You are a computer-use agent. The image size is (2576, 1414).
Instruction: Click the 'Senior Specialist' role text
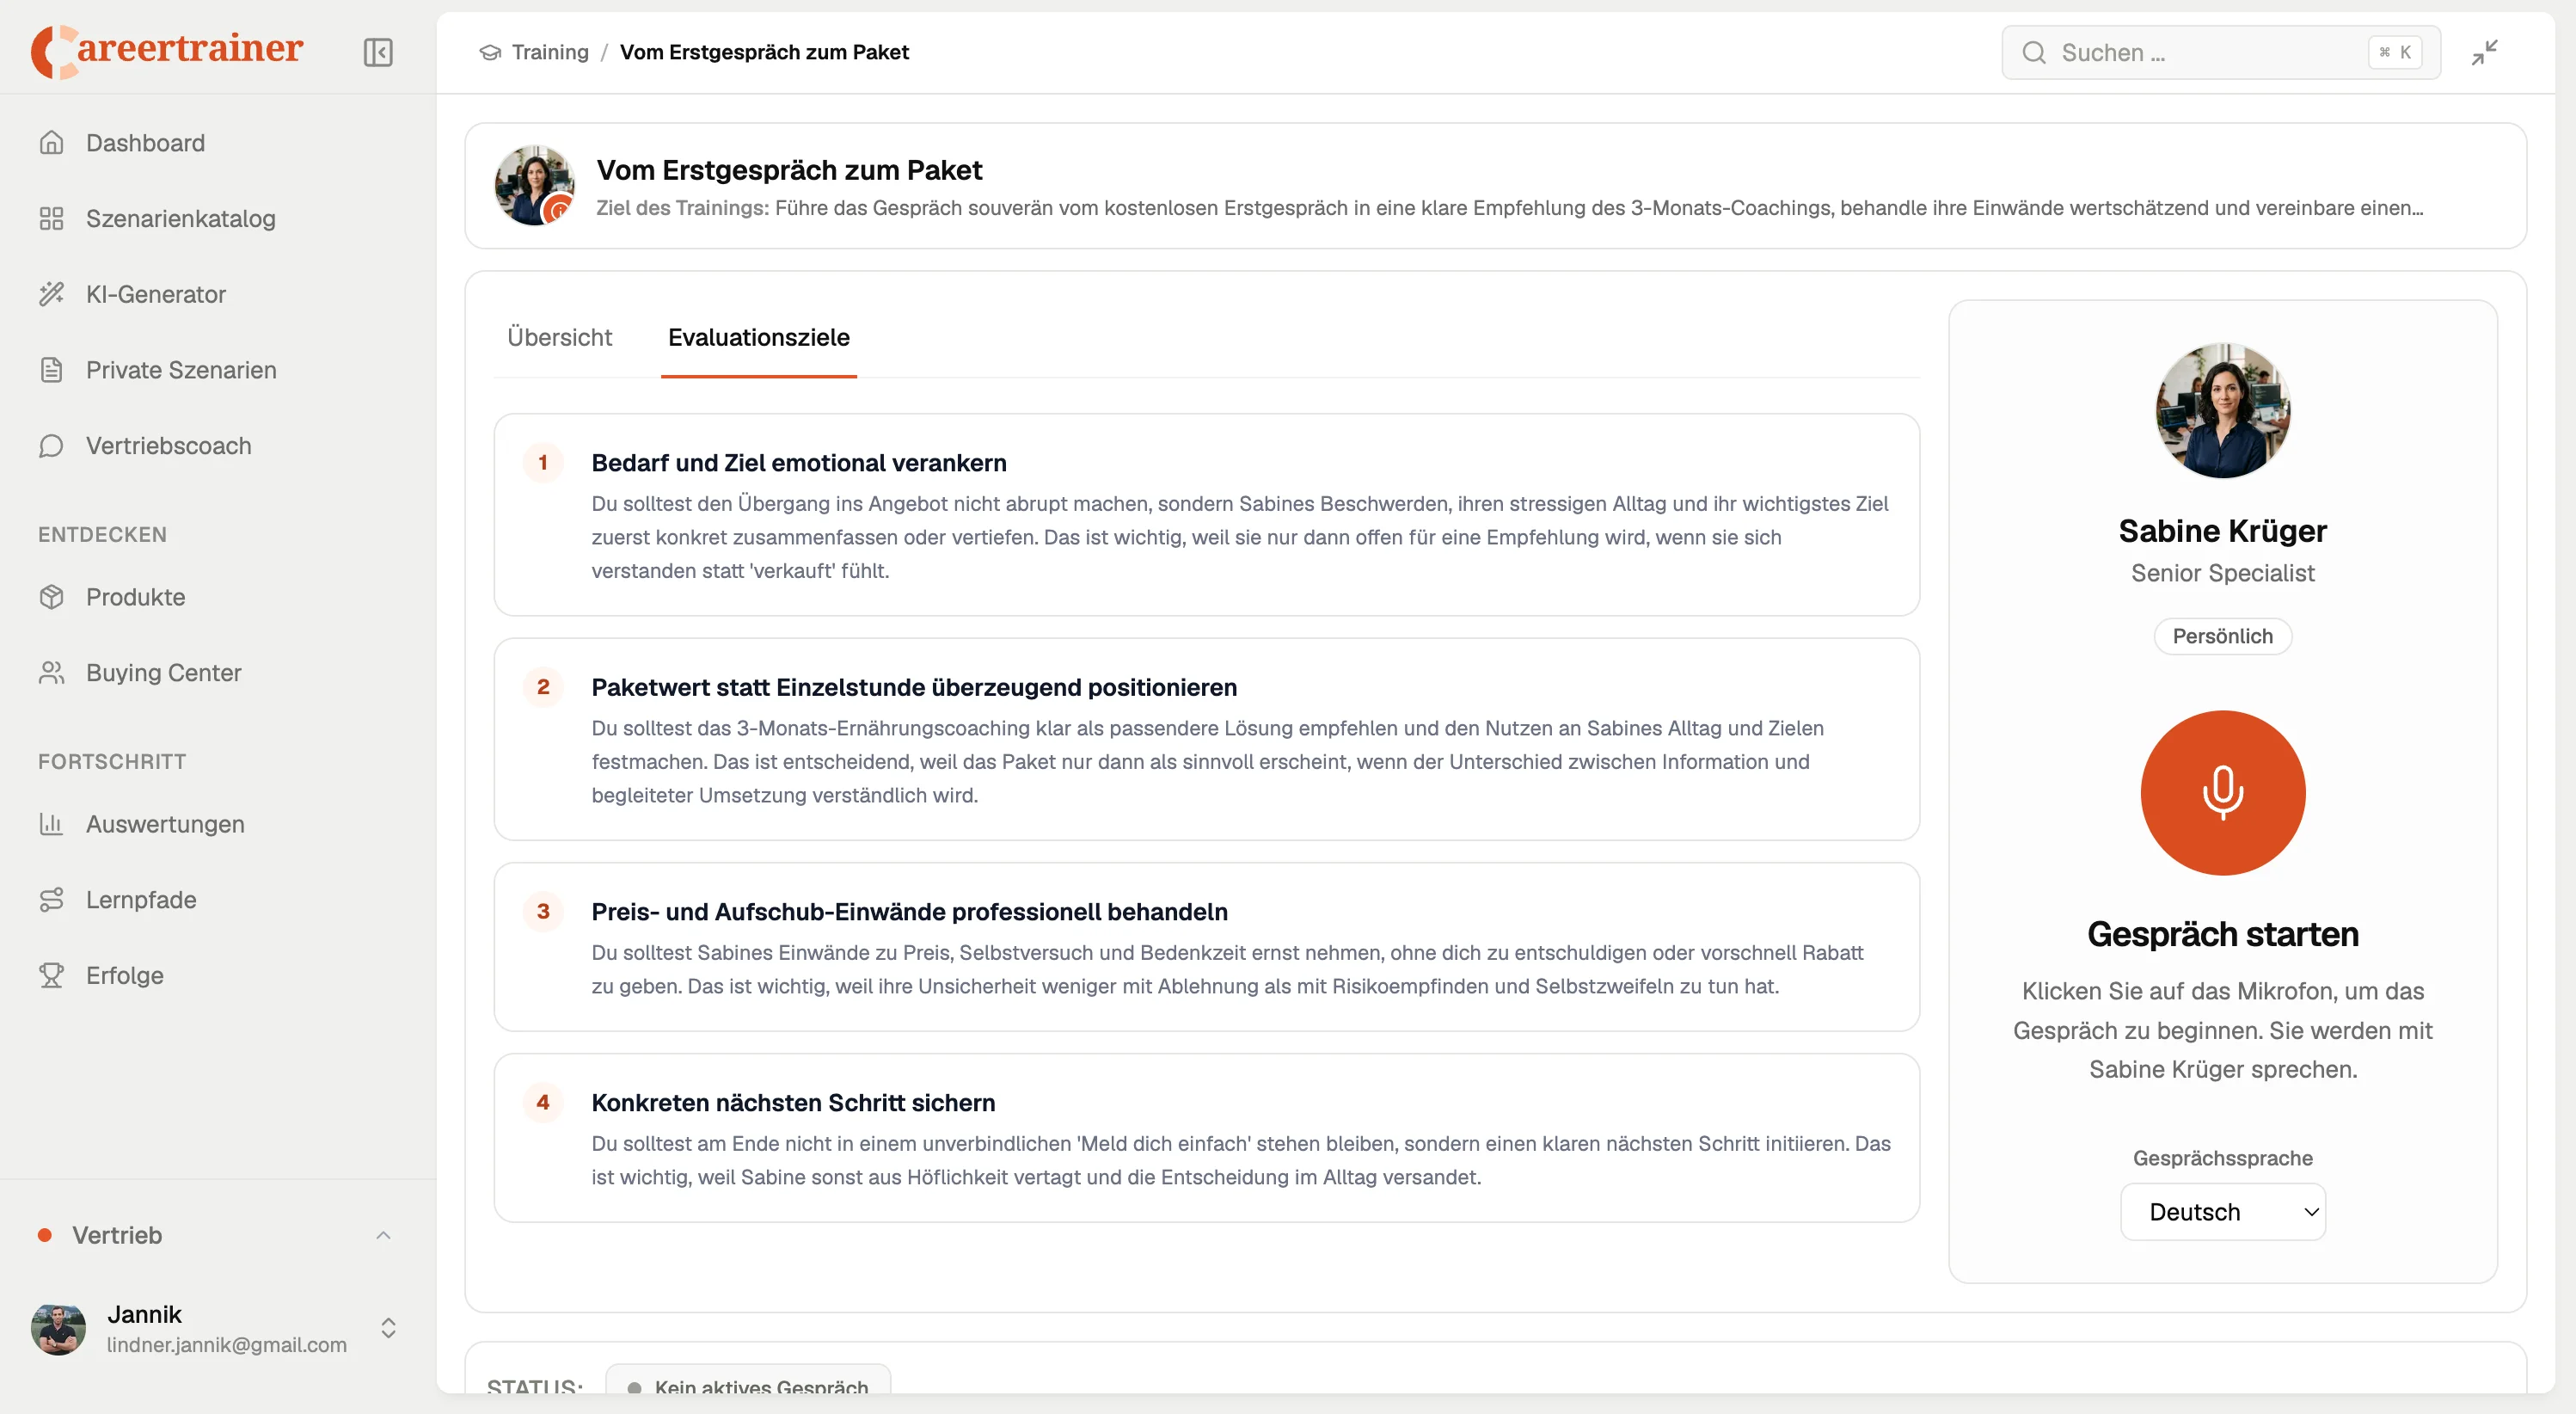(x=2222, y=573)
